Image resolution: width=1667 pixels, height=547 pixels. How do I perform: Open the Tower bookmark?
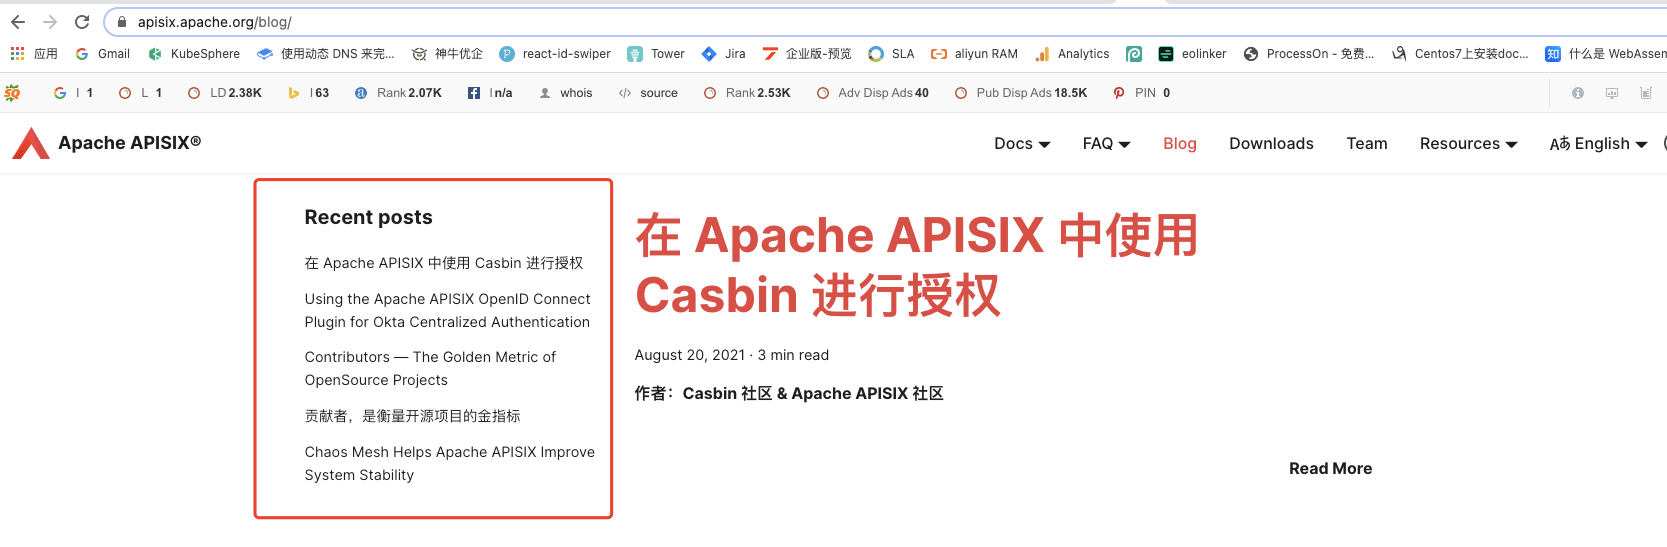tap(656, 54)
